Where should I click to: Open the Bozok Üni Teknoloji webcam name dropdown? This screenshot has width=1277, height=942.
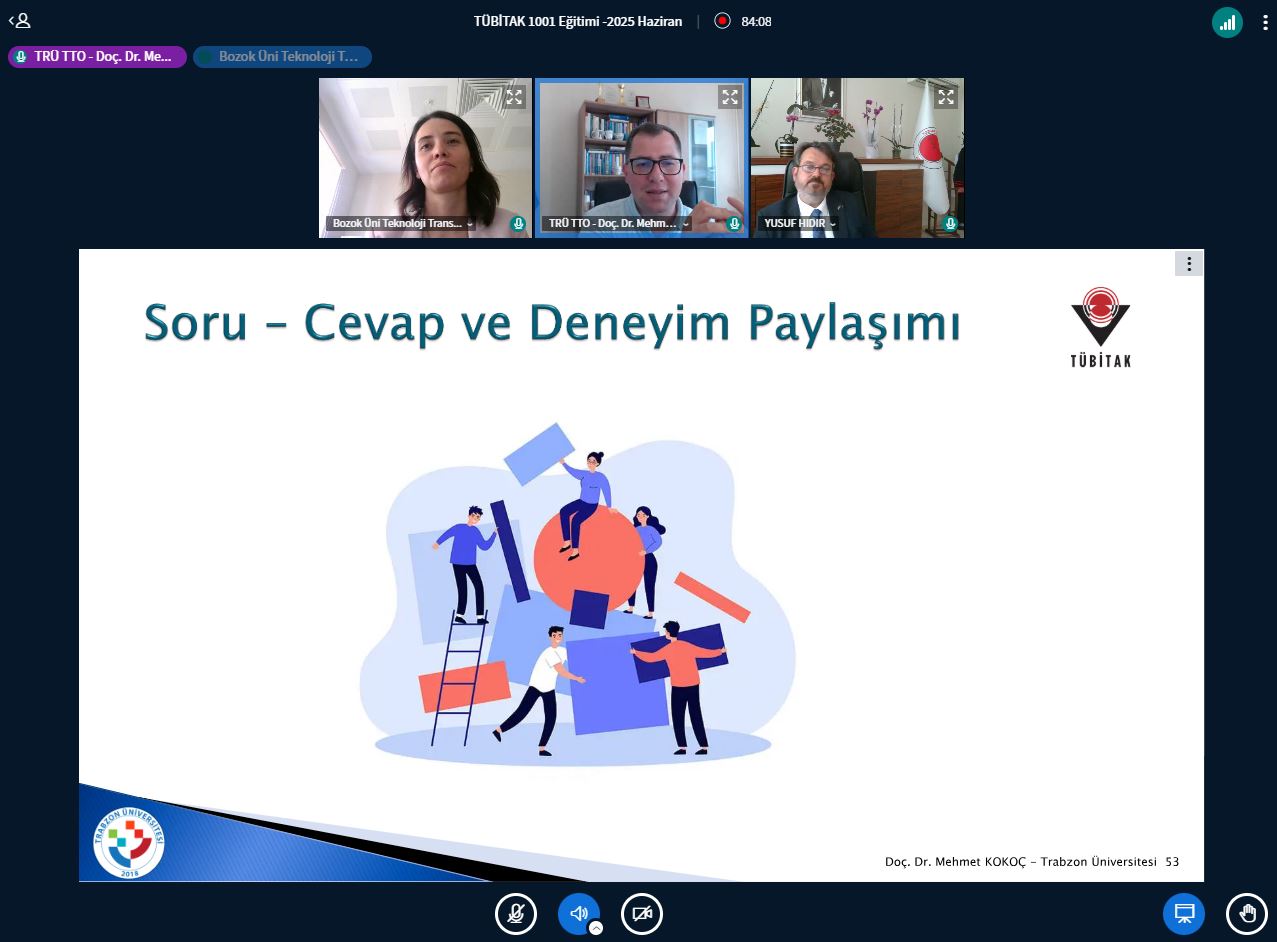click(402, 224)
